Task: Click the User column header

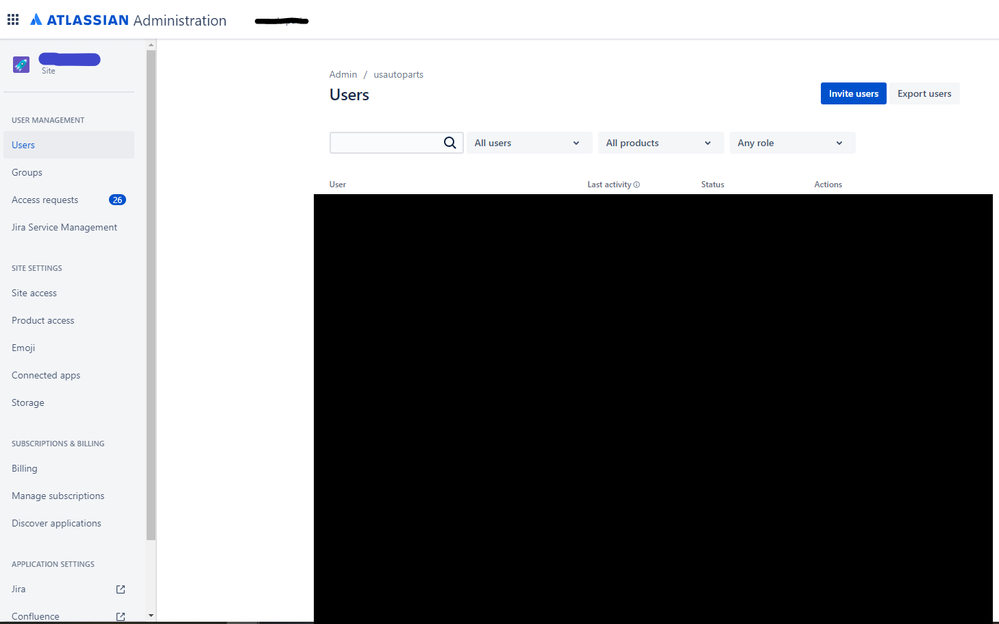Action: (x=338, y=184)
